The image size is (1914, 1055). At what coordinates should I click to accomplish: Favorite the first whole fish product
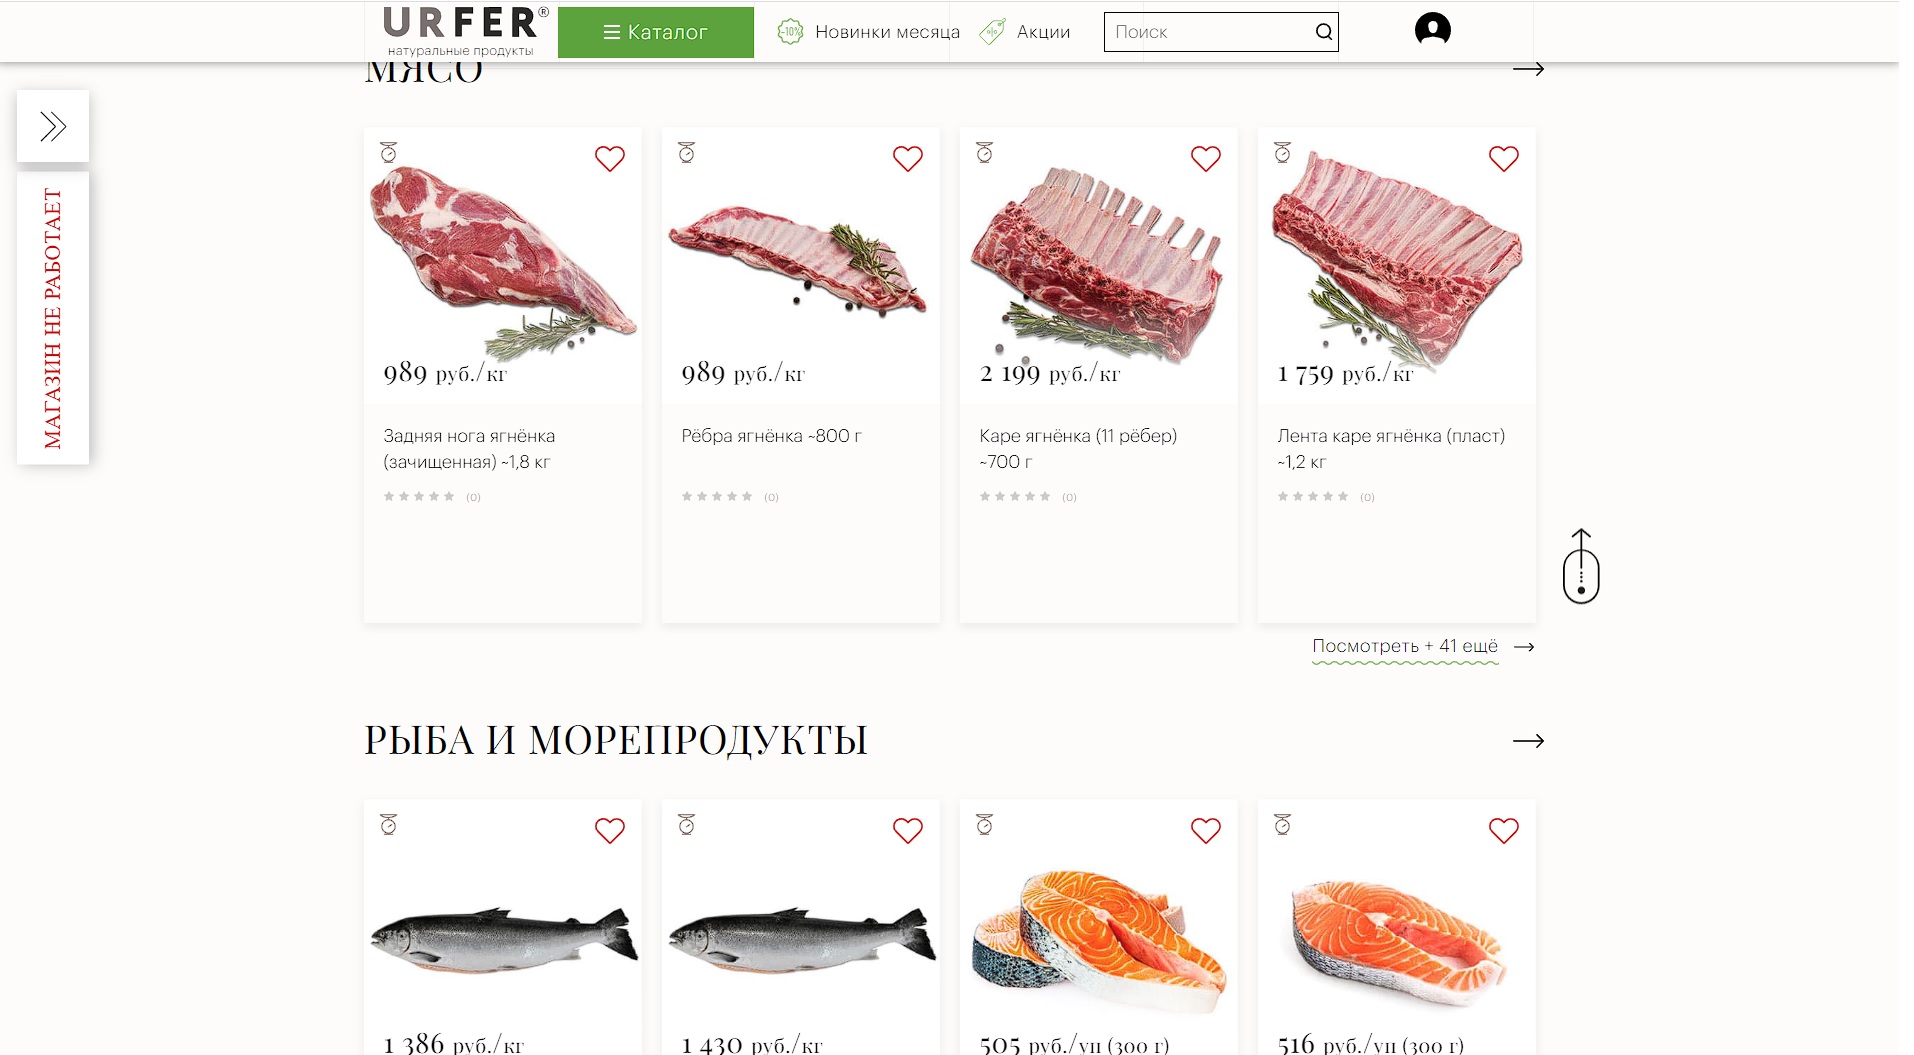pyautogui.click(x=610, y=830)
